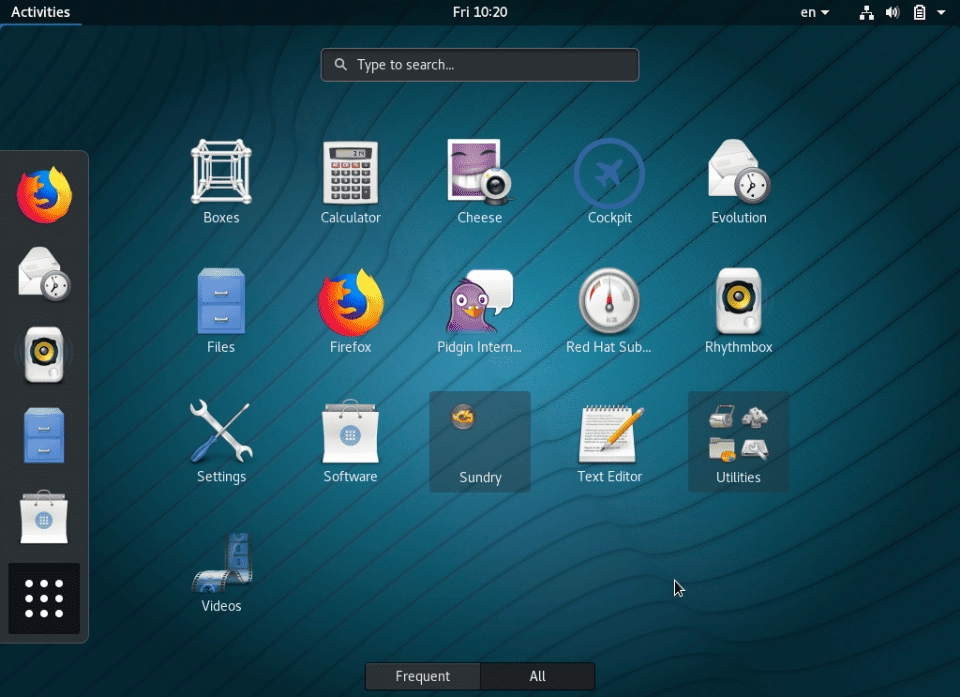The image size is (960, 697).
Task: Click Rhythmbox speaker icon in the dash
Action: coord(44,355)
